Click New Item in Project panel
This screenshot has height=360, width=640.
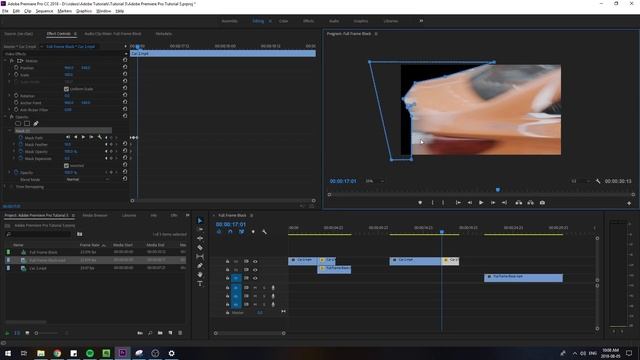pyautogui.click(x=170, y=333)
